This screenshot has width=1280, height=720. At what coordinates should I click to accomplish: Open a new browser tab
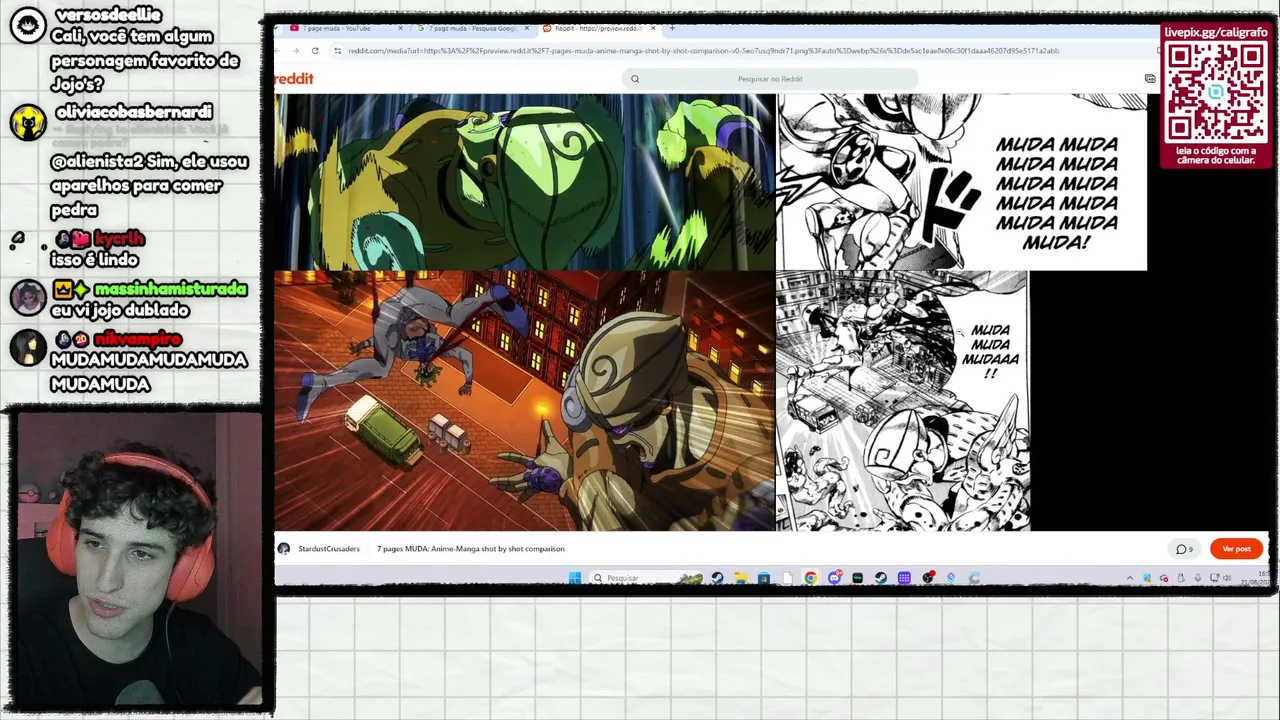coord(672,28)
